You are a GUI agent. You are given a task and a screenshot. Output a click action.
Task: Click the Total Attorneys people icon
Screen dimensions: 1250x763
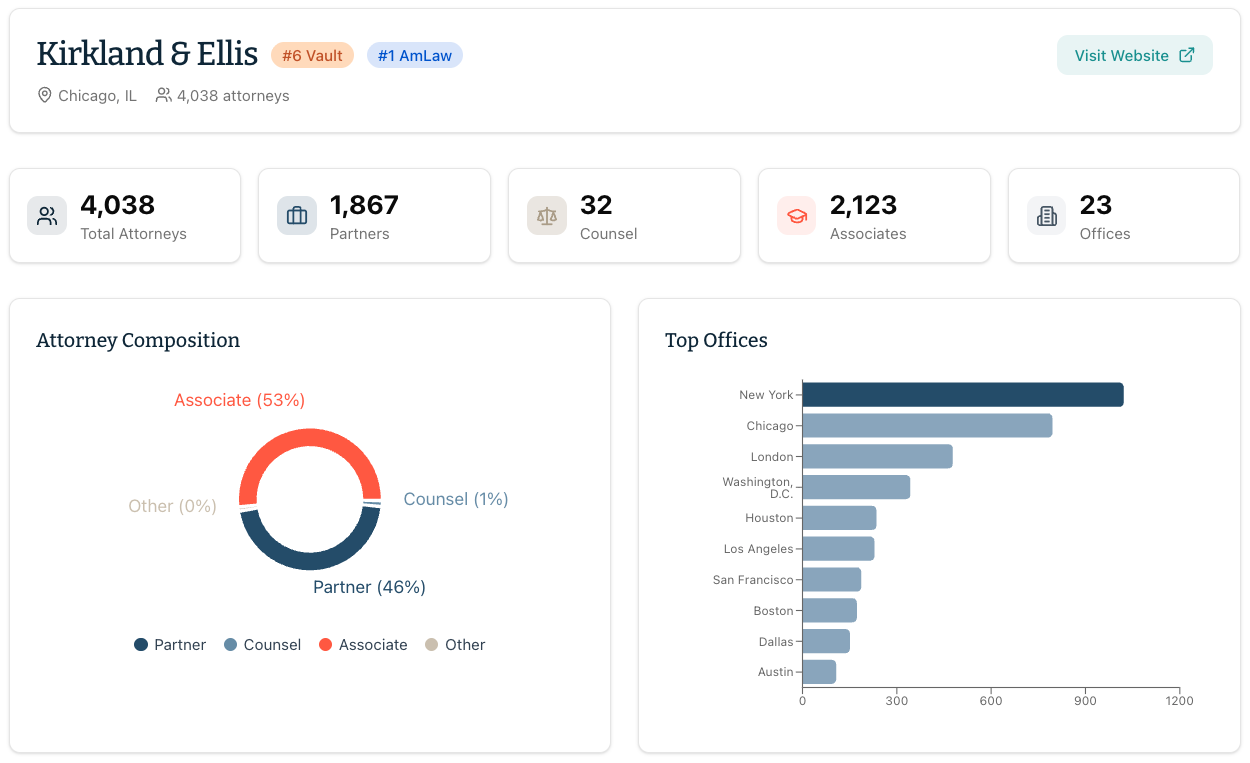(47, 216)
